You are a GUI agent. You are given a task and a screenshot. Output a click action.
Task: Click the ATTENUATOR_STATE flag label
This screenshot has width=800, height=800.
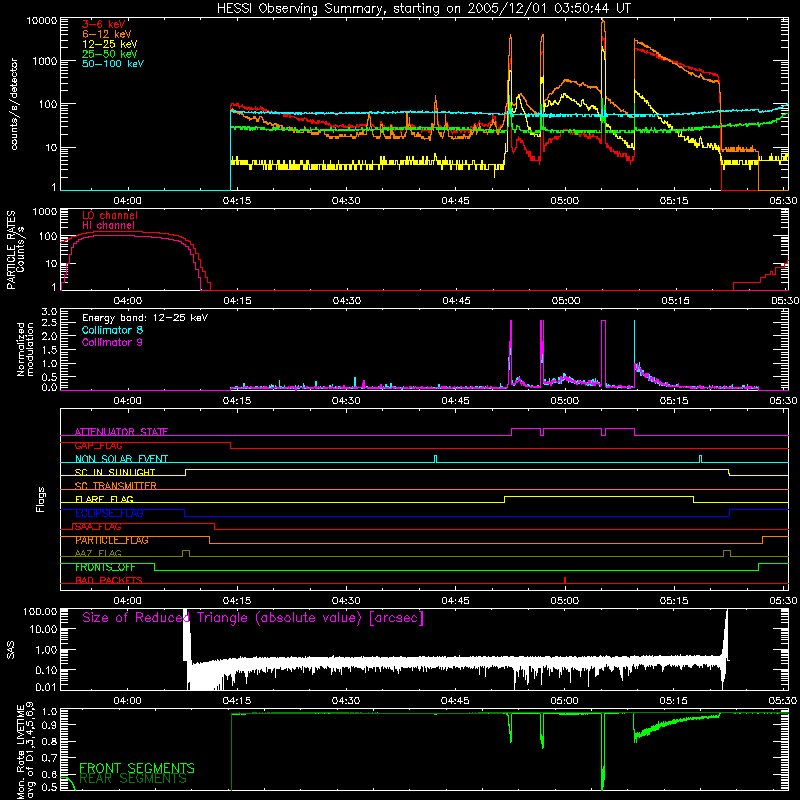pyautogui.click(x=121, y=432)
